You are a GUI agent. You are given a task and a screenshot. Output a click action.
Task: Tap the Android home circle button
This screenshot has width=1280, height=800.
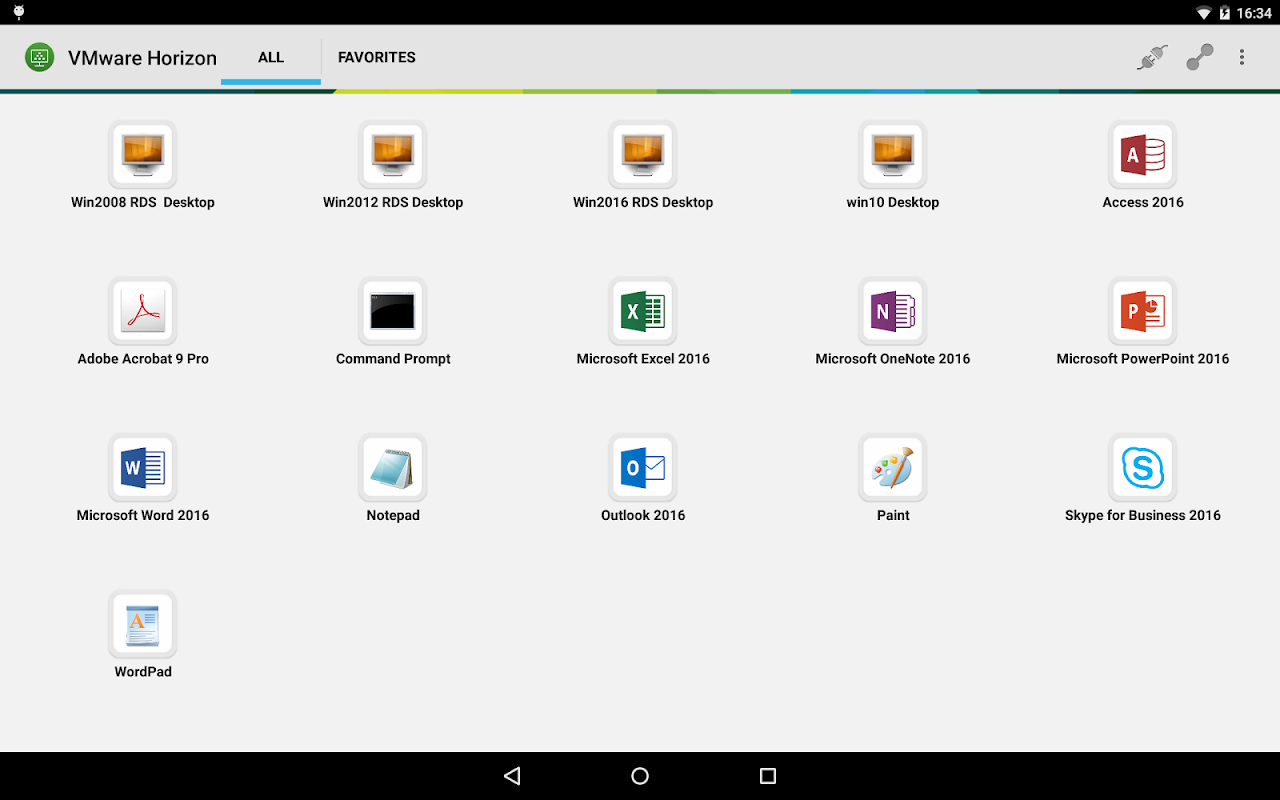(640, 776)
